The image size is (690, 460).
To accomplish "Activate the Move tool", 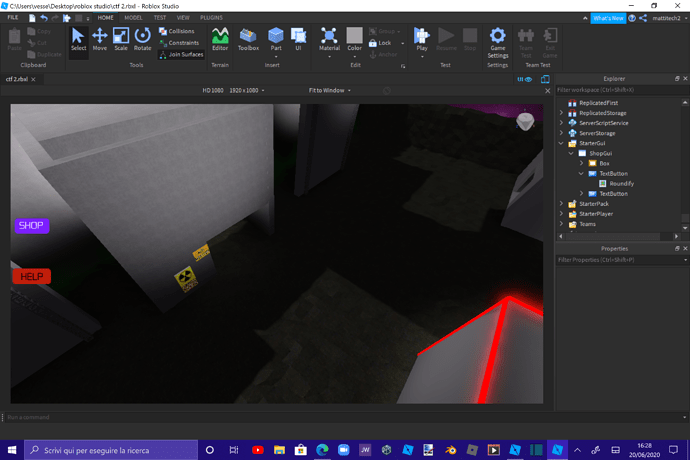I will tap(99, 39).
